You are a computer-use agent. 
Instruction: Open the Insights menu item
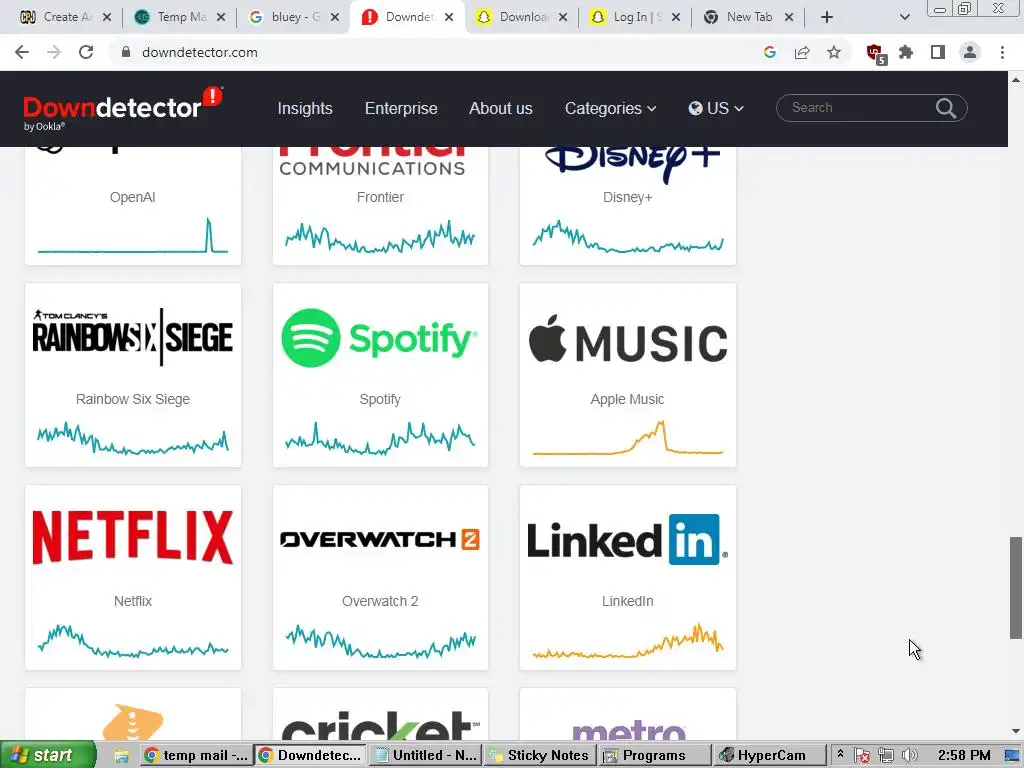coord(305,108)
